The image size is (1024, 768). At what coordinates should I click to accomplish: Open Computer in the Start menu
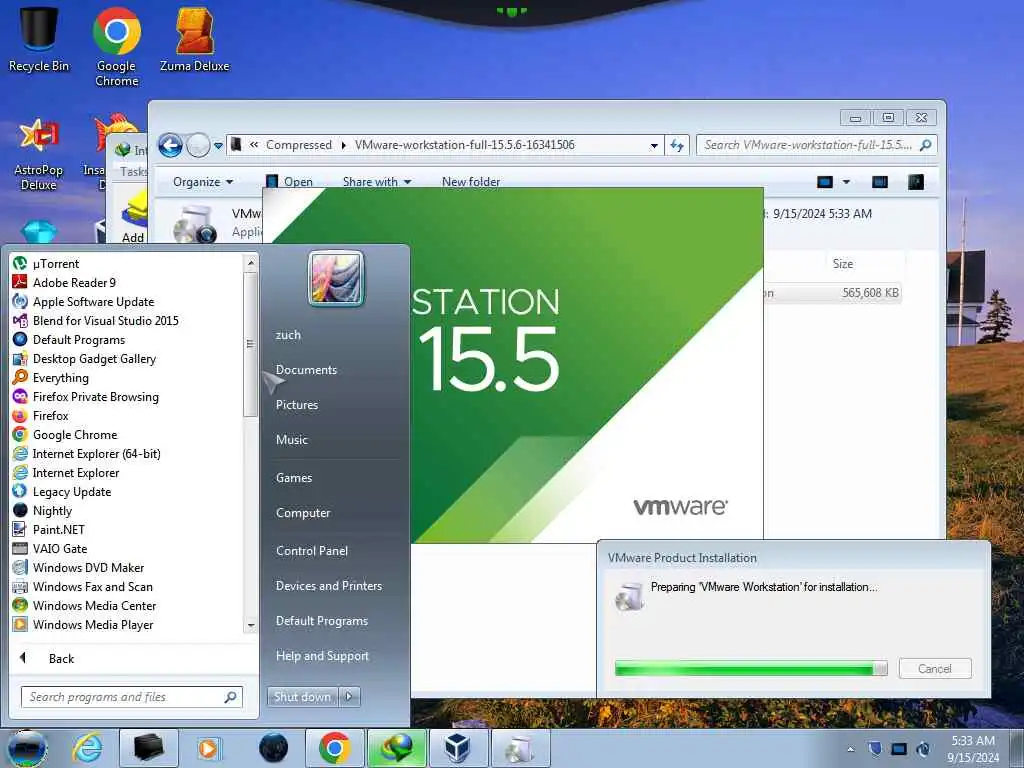tap(303, 513)
